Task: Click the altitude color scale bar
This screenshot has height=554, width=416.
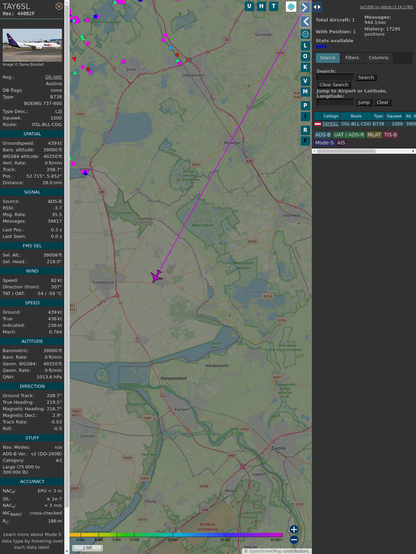Action: point(176,535)
